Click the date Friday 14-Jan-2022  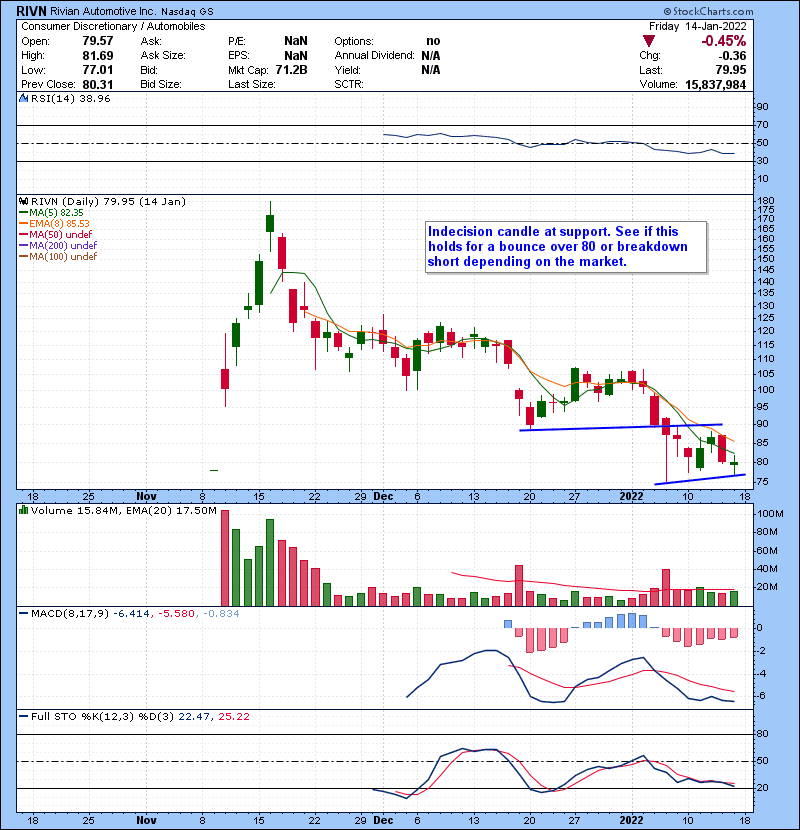click(698, 26)
